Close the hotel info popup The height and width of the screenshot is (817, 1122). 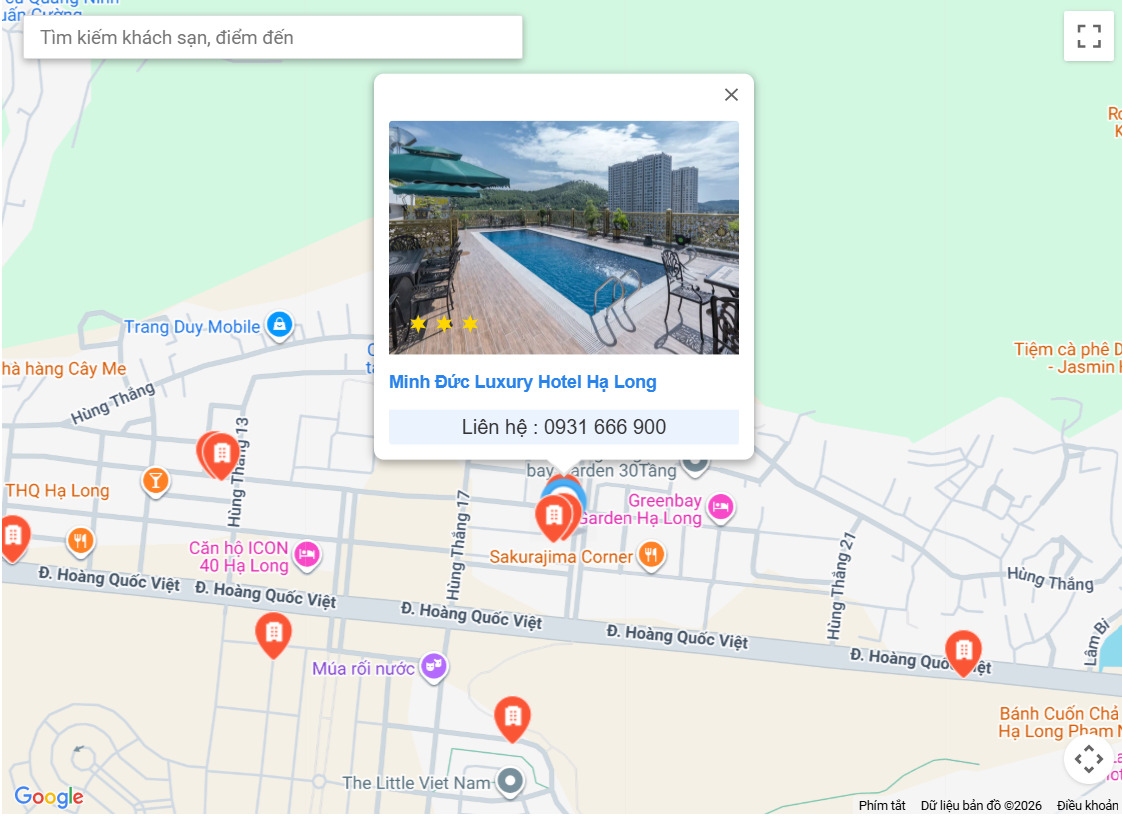click(x=731, y=94)
